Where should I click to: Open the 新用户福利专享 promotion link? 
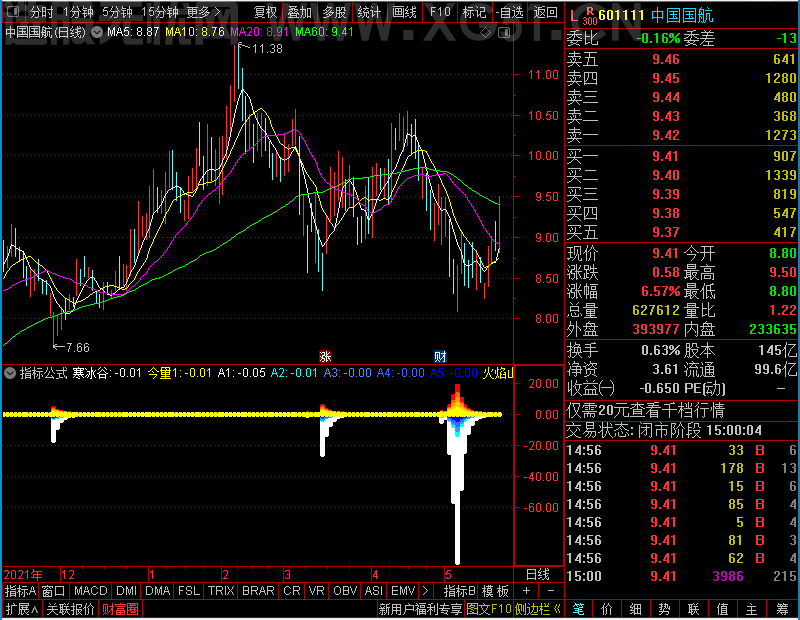420,609
